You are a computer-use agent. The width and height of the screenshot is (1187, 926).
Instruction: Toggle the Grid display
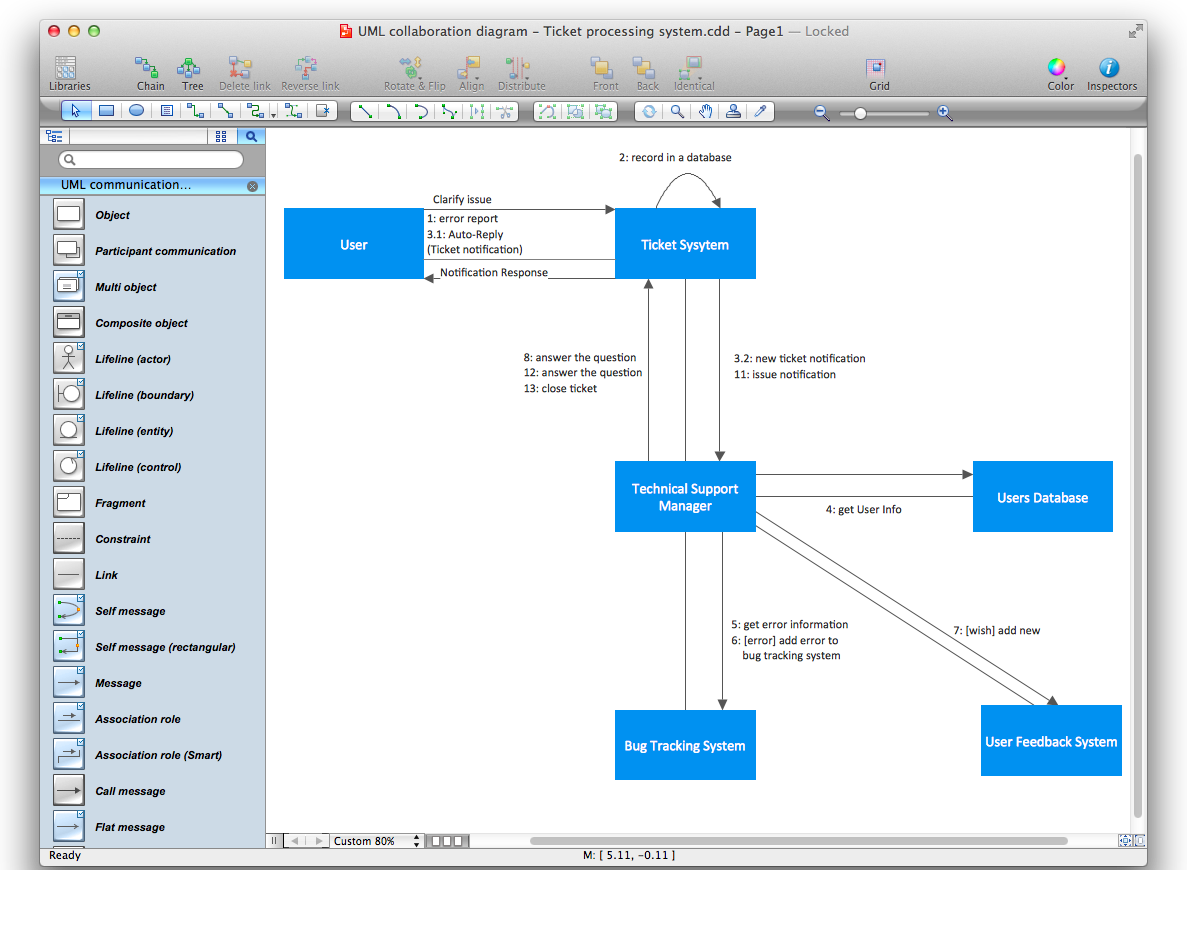pyautogui.click(x=878, y=73)
